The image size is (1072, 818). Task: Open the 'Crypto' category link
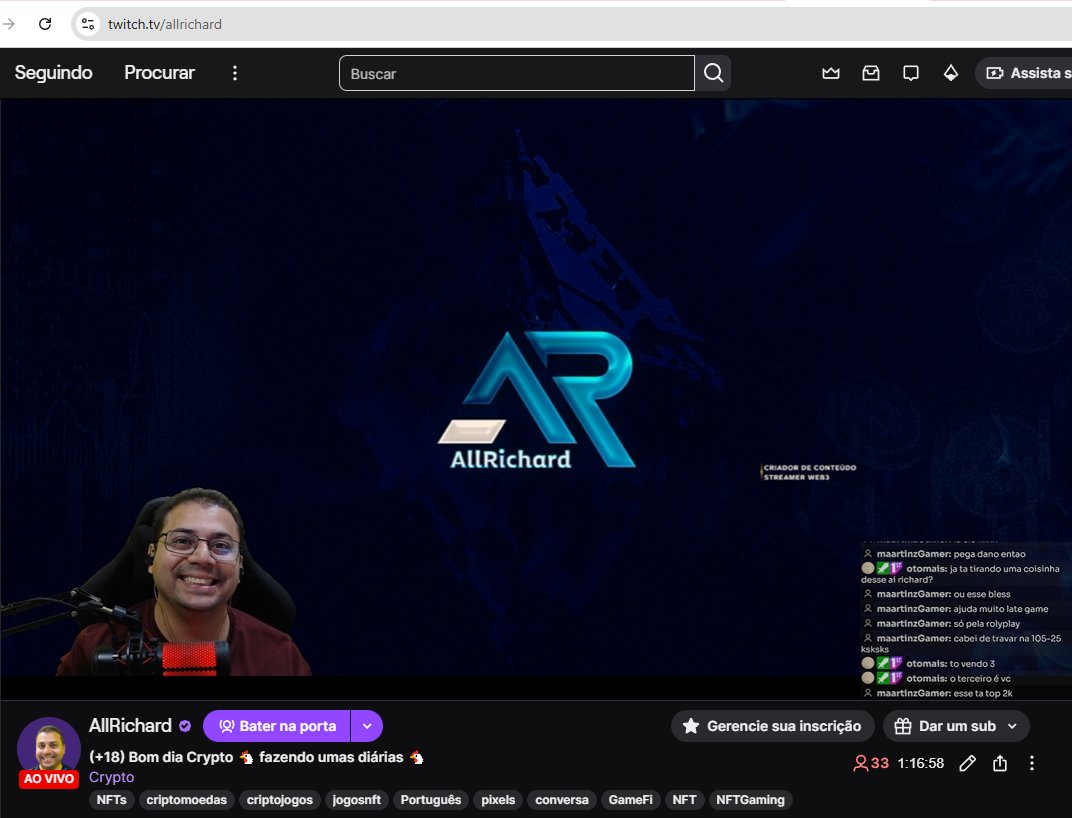tap(111, 777)
